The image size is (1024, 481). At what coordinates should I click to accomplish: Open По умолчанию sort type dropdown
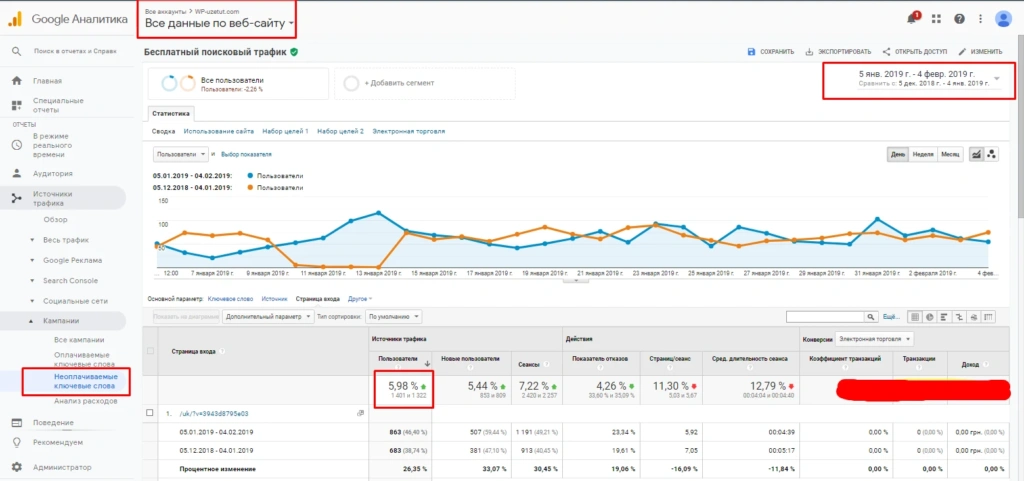394,317
